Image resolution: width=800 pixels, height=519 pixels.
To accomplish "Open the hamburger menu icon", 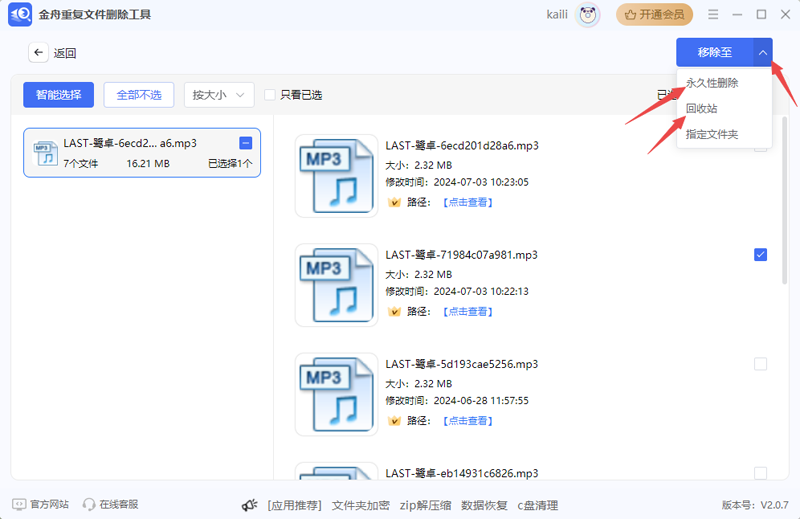I will [713, 14].
